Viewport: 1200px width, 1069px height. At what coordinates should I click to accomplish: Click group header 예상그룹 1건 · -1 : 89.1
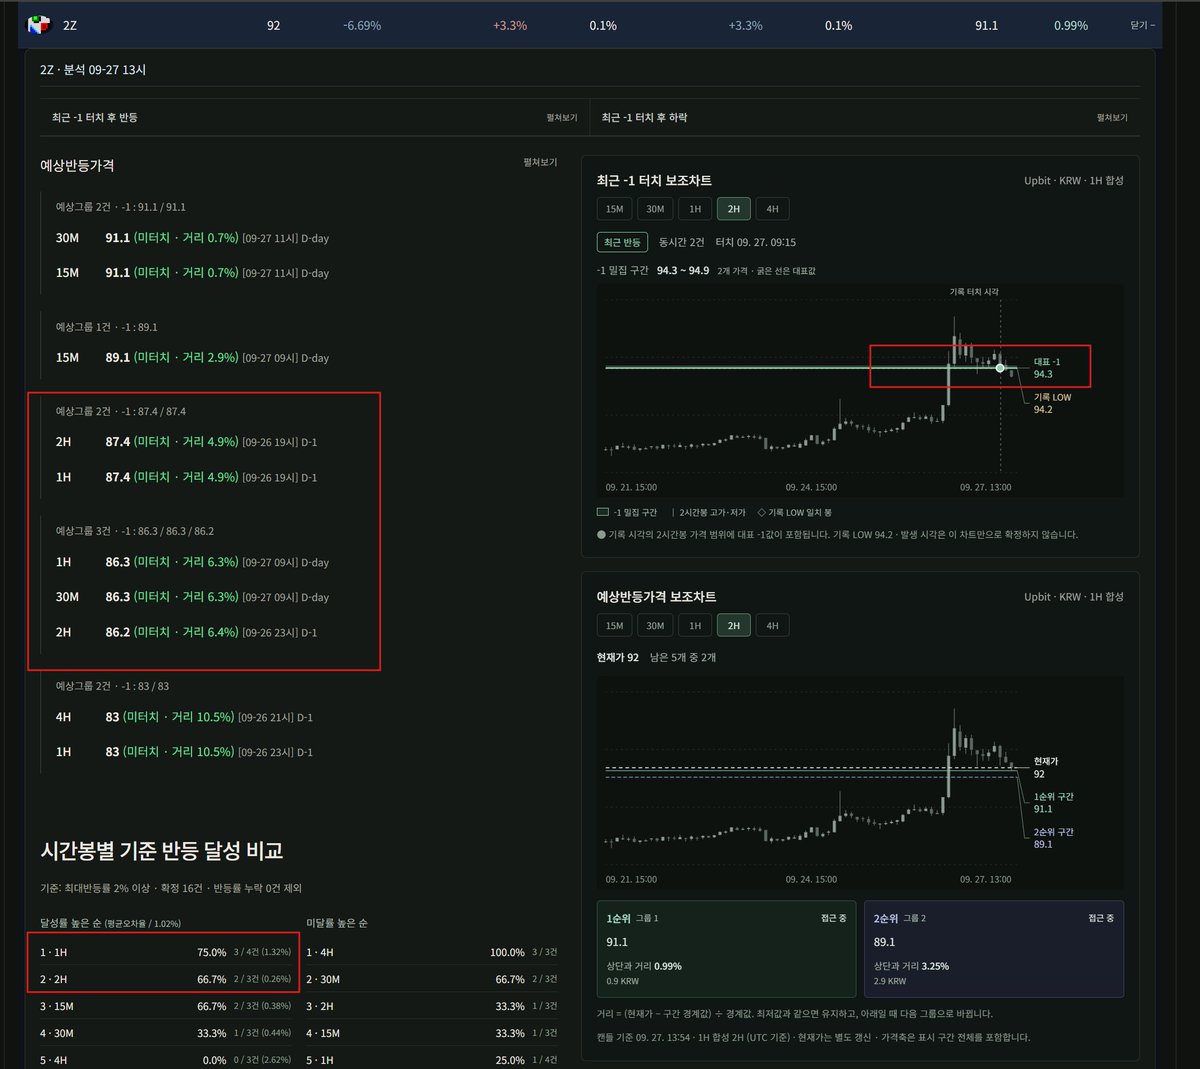pyautogui.click(x=107, y=327)
